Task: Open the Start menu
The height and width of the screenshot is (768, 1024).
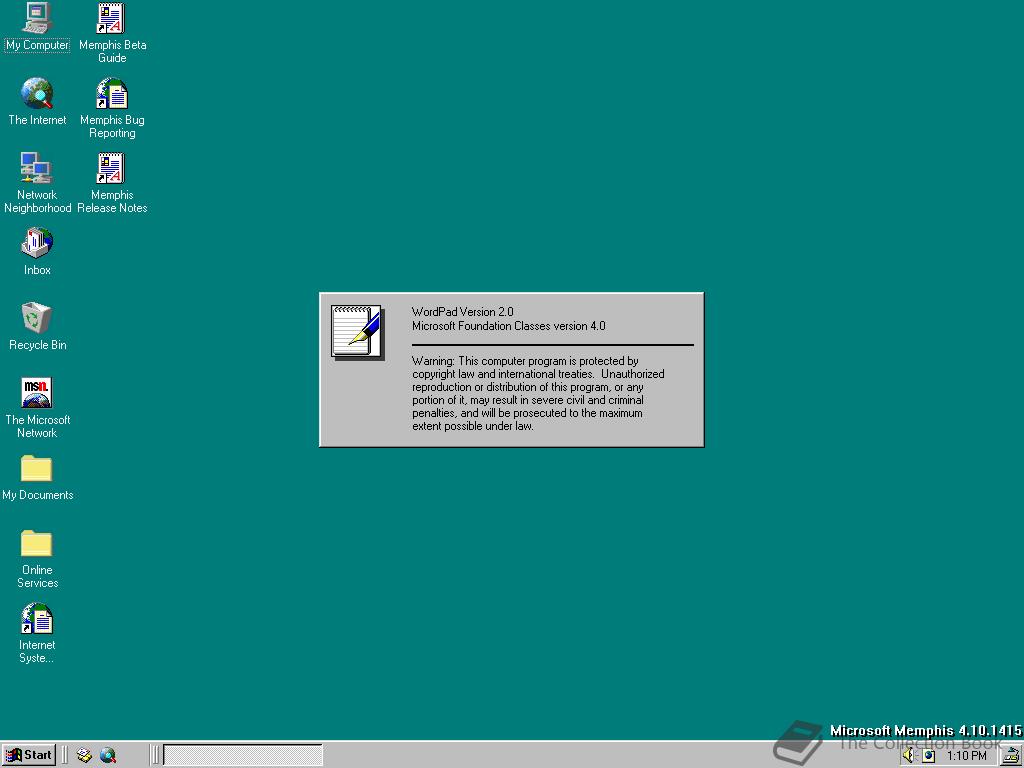Action: point(29,755)
